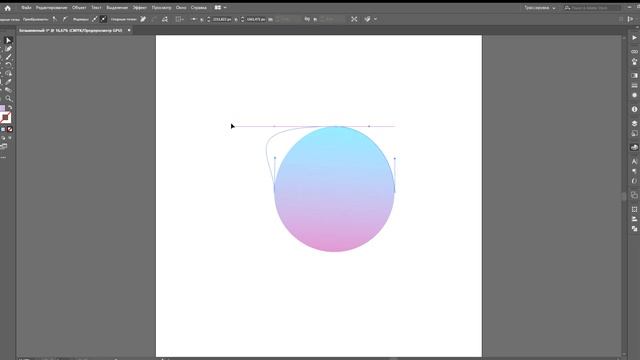
Task: Hide handles for multiple selected anchors
Action: pos(104,19)
